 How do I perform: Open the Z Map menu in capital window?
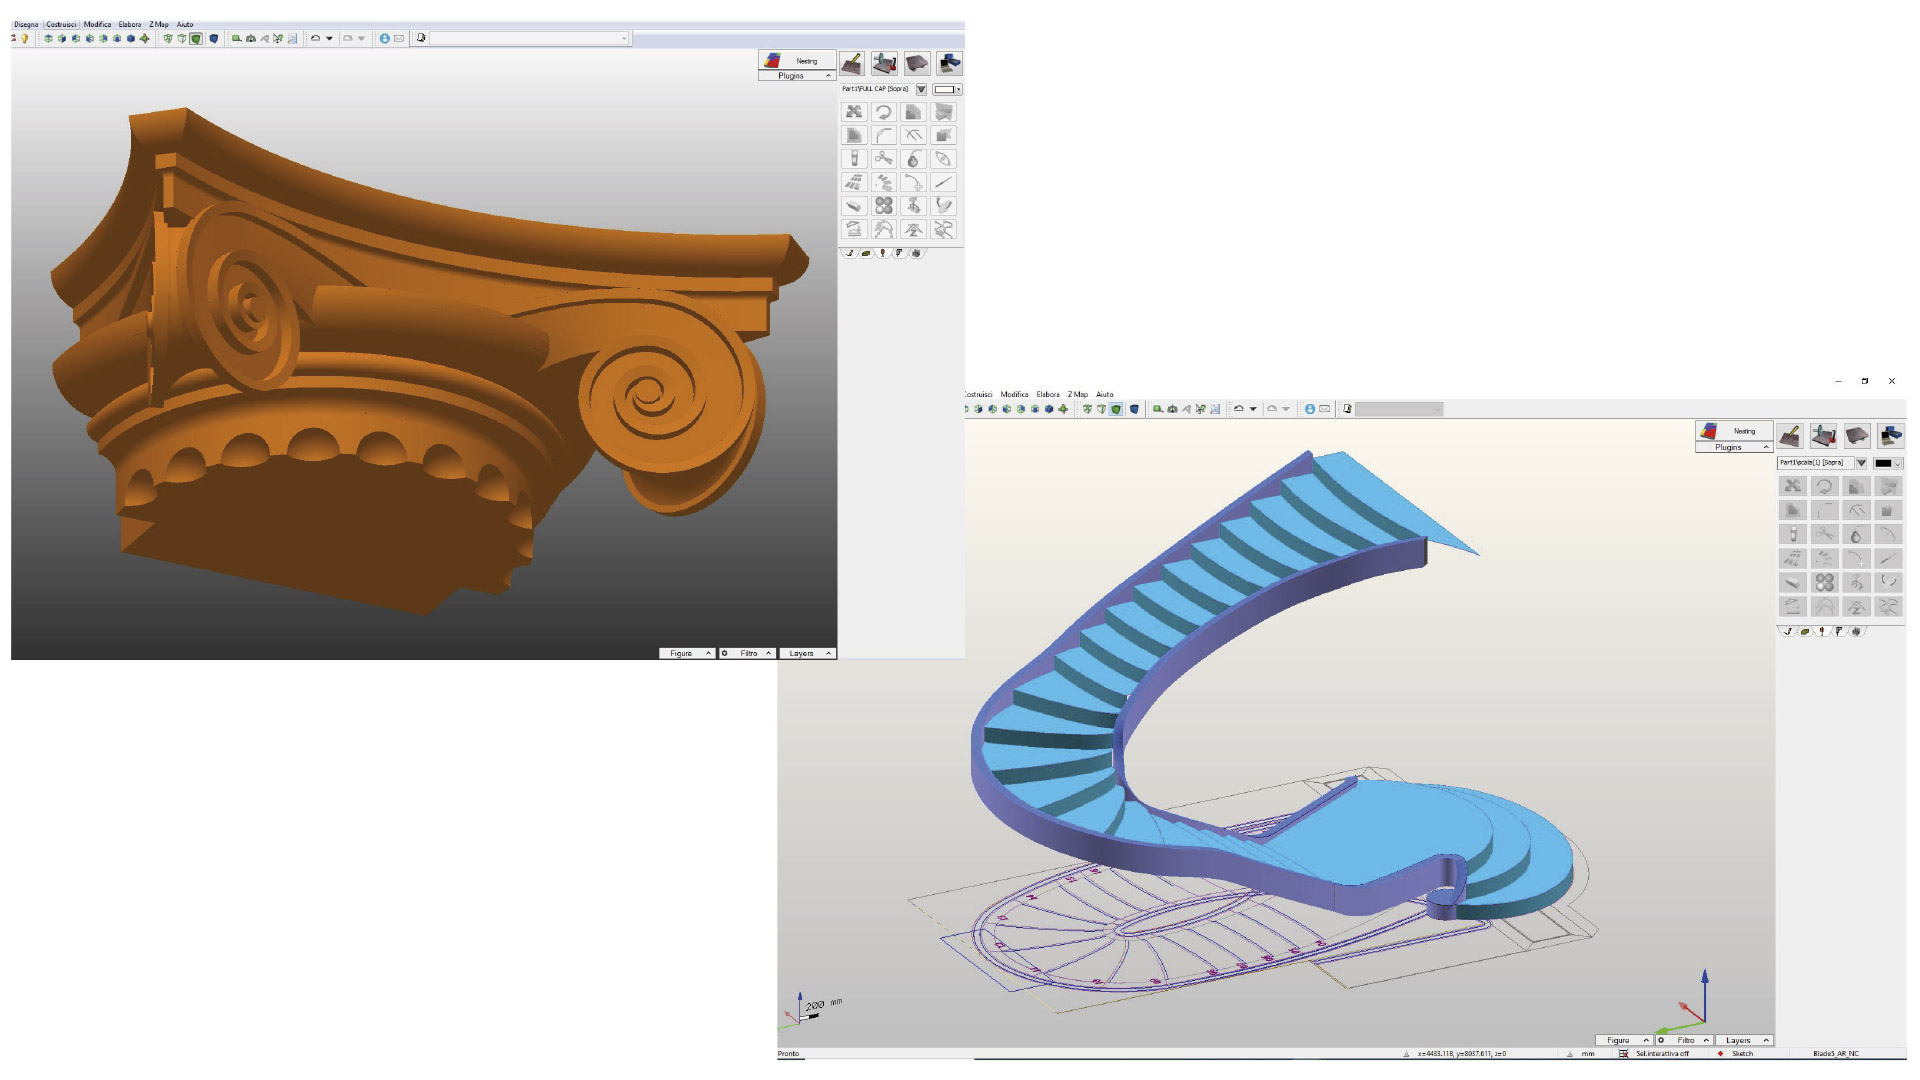pos(159,24)
